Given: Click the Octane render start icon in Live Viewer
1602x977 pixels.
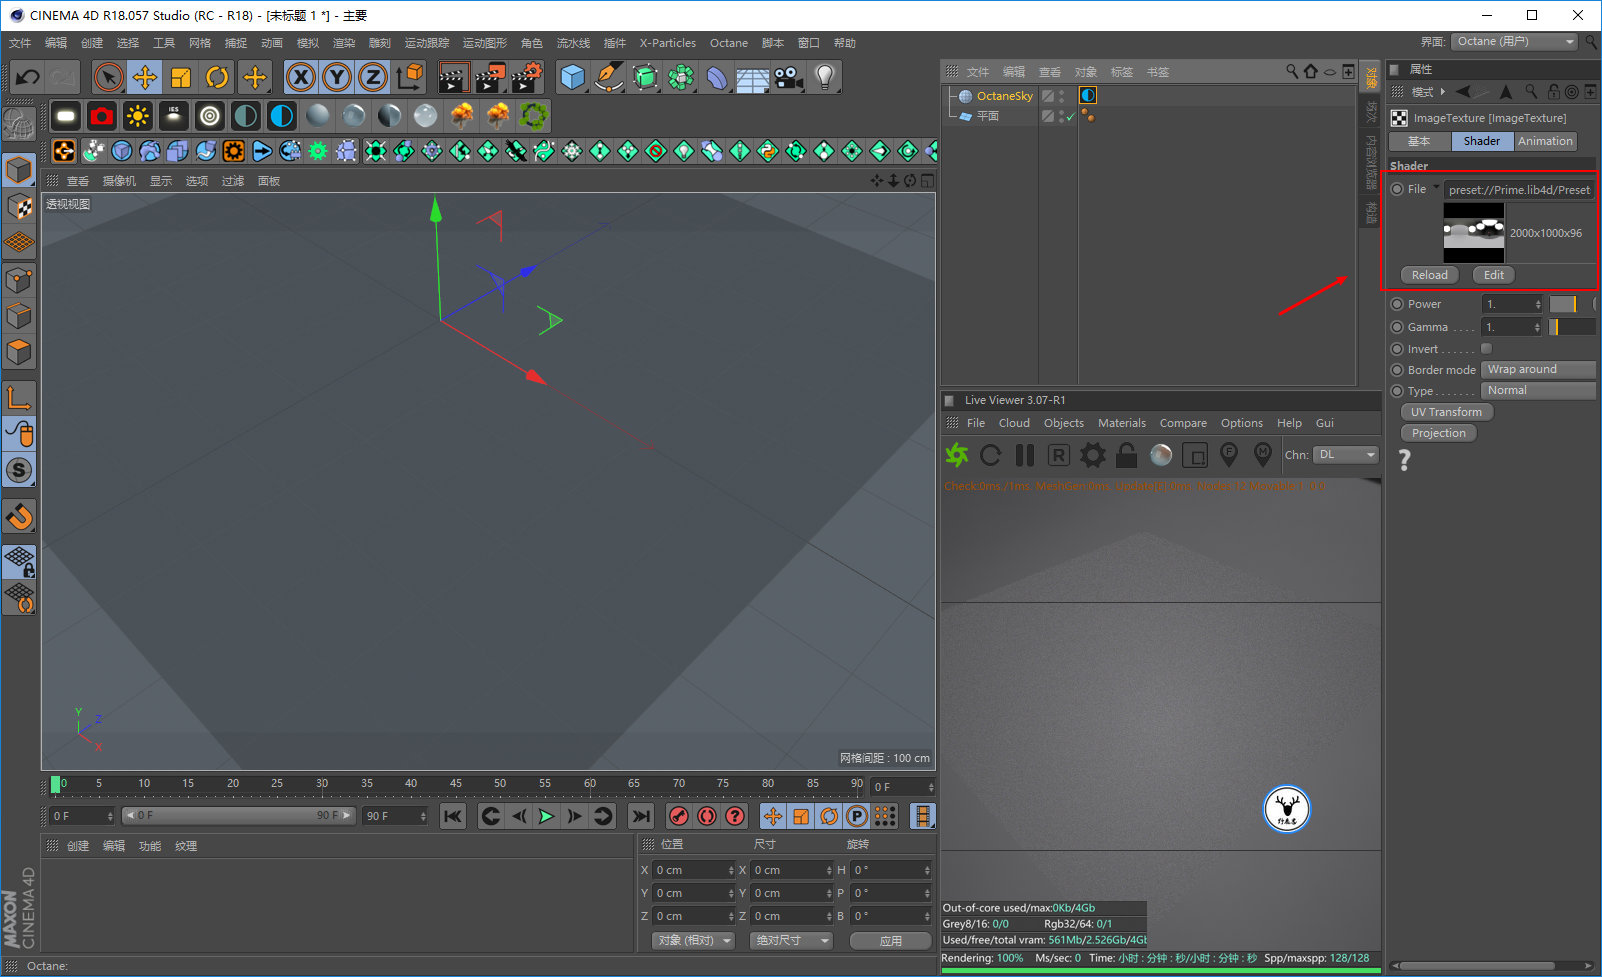Looking at the screenshot, I should 957,455.
